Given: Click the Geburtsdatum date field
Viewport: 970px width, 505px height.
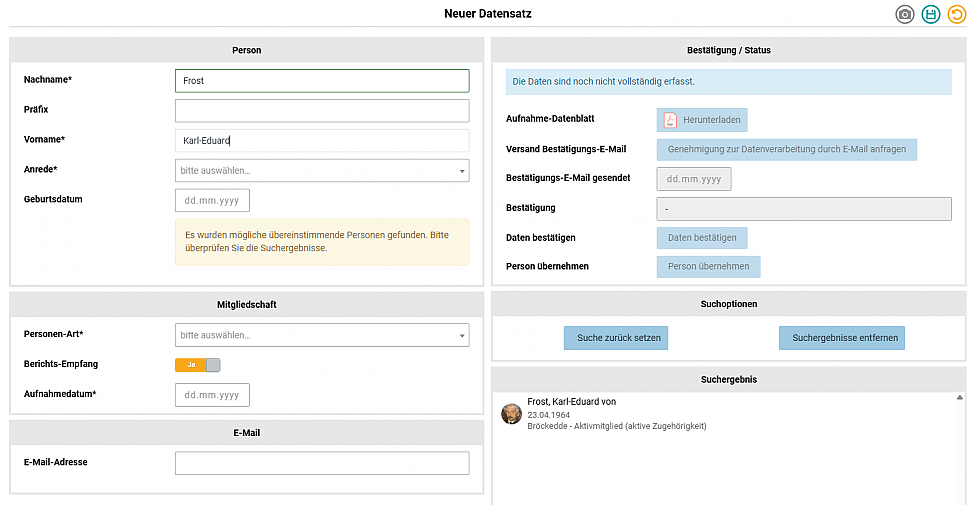Looking at the screenshot, I should (212, 201).
